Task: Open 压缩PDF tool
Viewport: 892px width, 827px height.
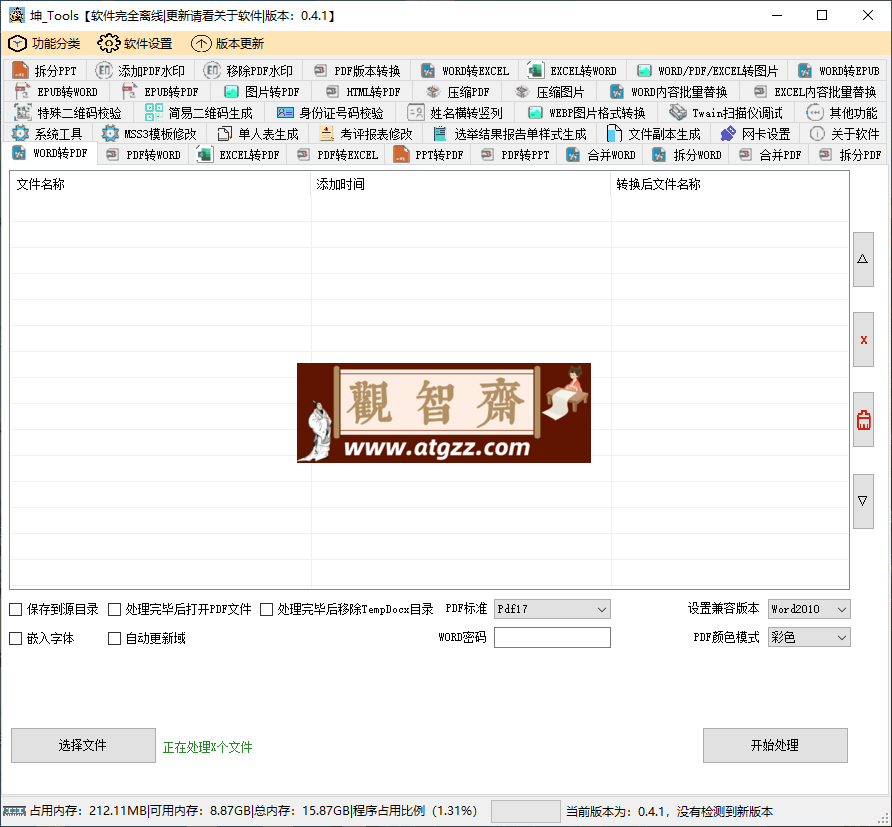Action: pyautogui.click(x=458, y=92)
